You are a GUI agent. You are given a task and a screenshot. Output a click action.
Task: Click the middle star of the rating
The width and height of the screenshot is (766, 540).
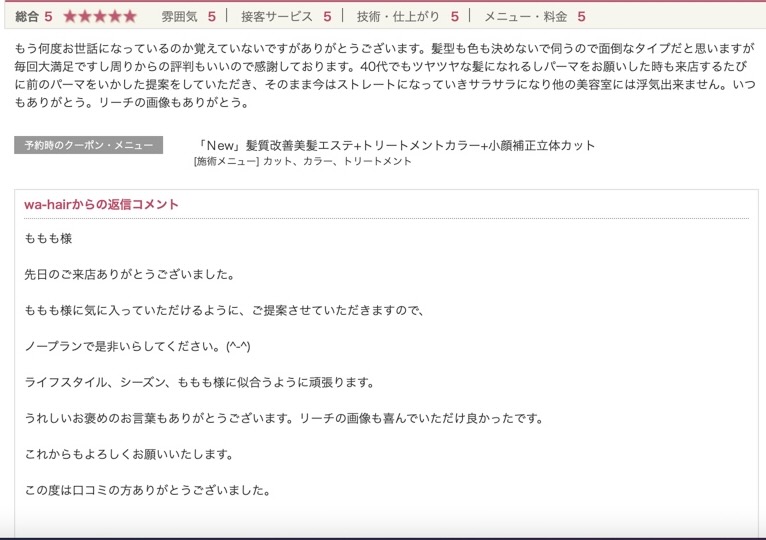[x=100, y=17]
